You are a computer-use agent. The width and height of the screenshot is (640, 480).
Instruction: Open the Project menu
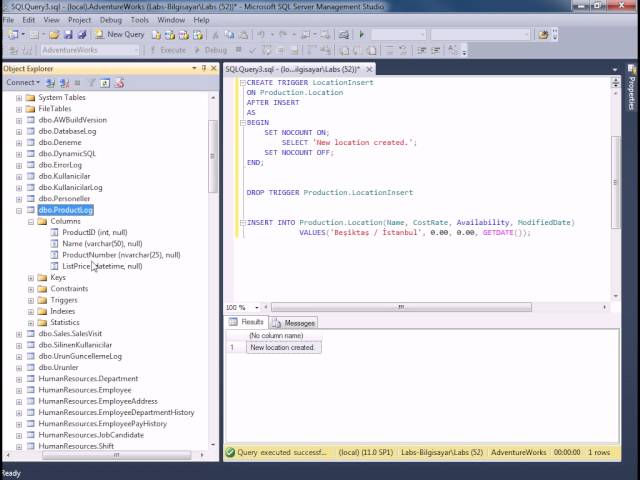pos(79,20)
